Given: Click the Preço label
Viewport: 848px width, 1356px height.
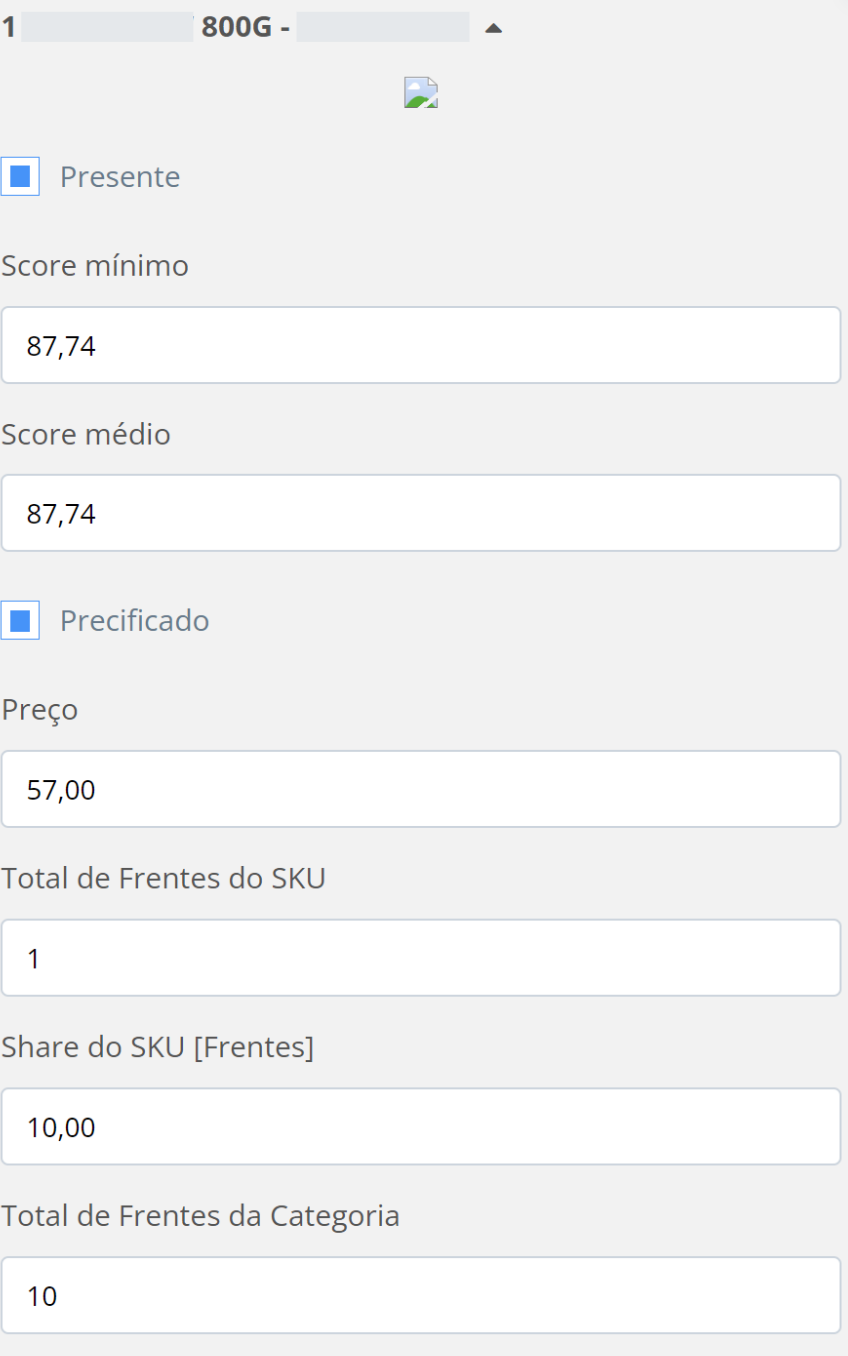Looking at the screenshot, I should pos(40,710).
